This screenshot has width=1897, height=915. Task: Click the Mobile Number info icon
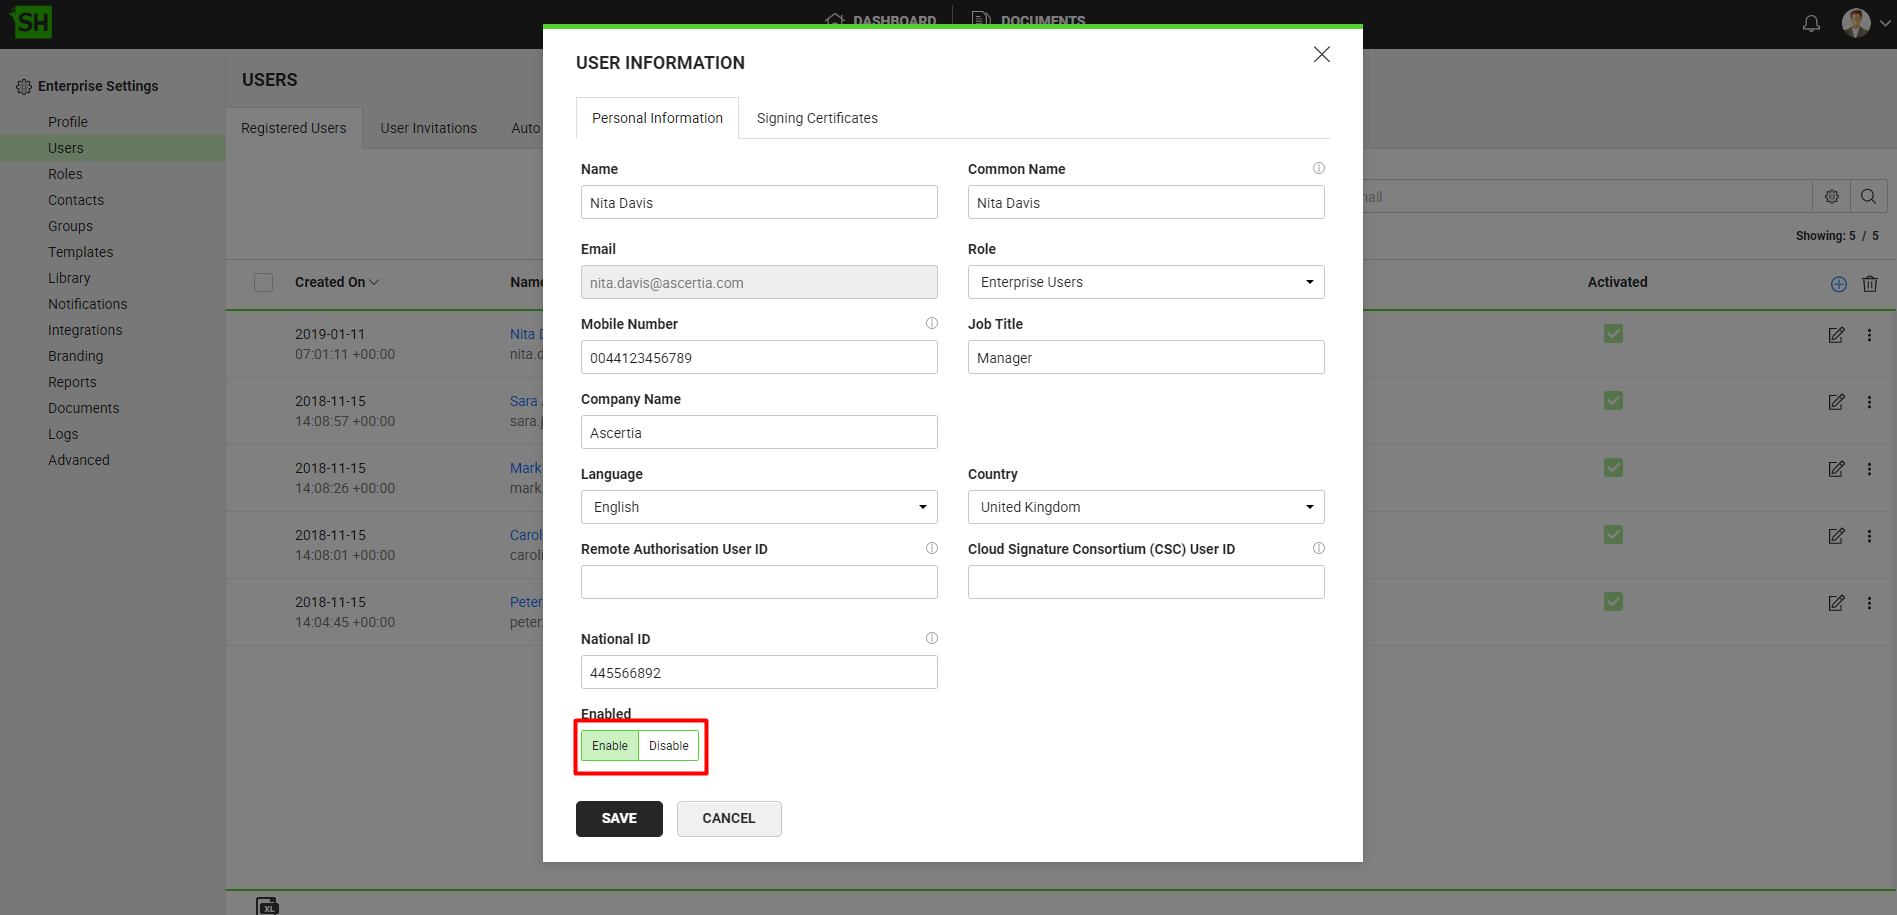point(931,323)
